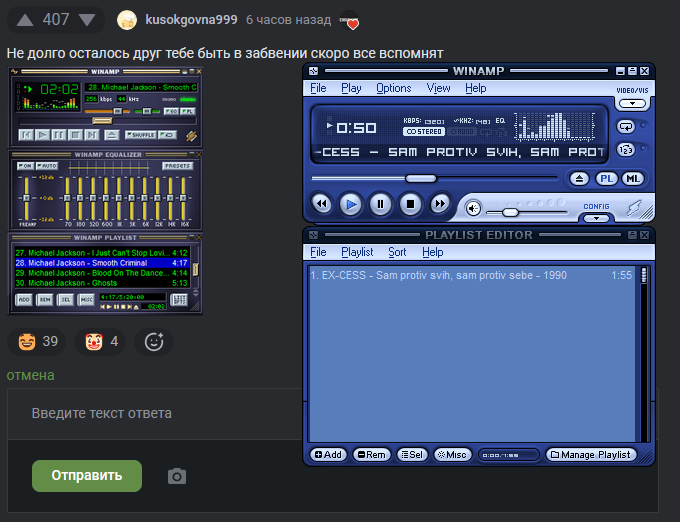This screenshot has width=680, height=522.
Task: Click the EQ label in the blue display
Action: pyautogui.click(x=500, y=121)
